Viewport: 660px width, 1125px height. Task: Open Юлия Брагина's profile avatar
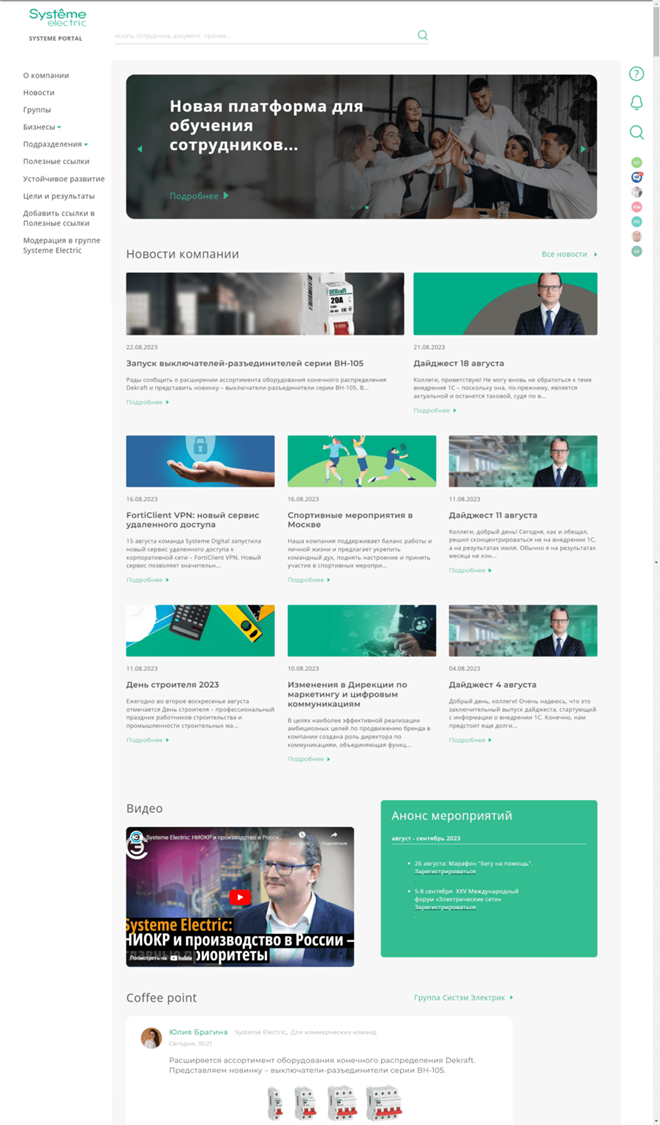pos(151,1037)
